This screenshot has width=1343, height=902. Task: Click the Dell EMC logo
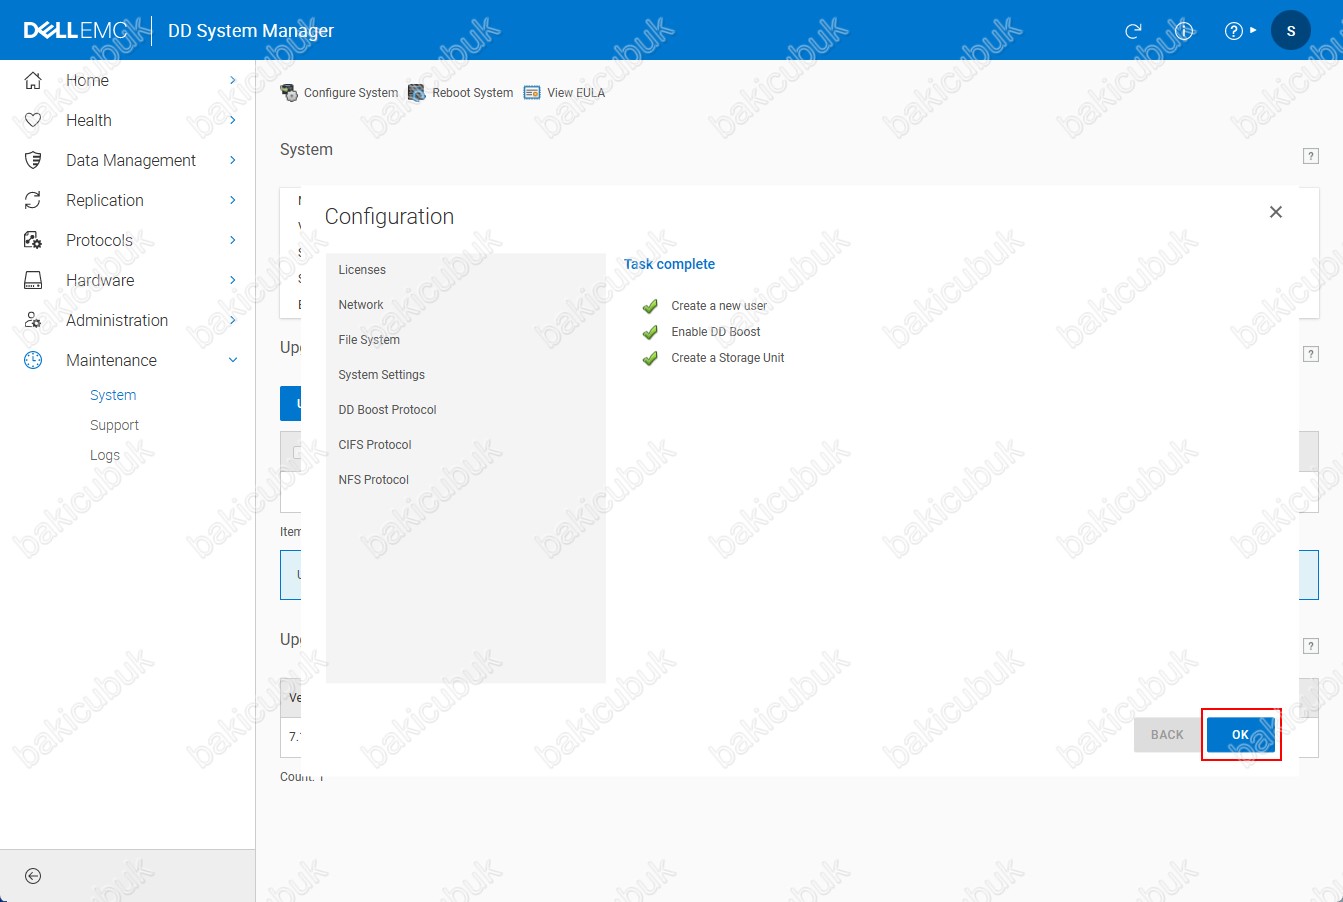coord(76,31)
